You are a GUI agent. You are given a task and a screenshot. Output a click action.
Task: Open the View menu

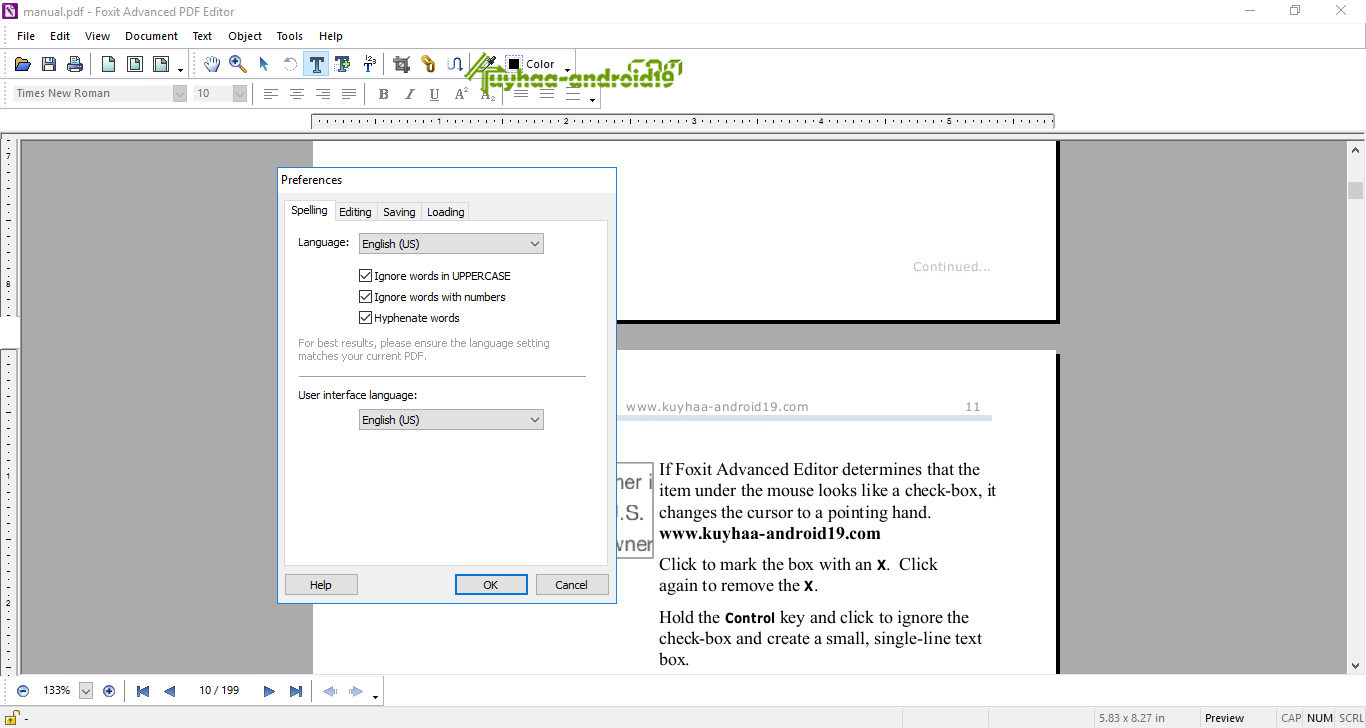click(x=98, y=36)
